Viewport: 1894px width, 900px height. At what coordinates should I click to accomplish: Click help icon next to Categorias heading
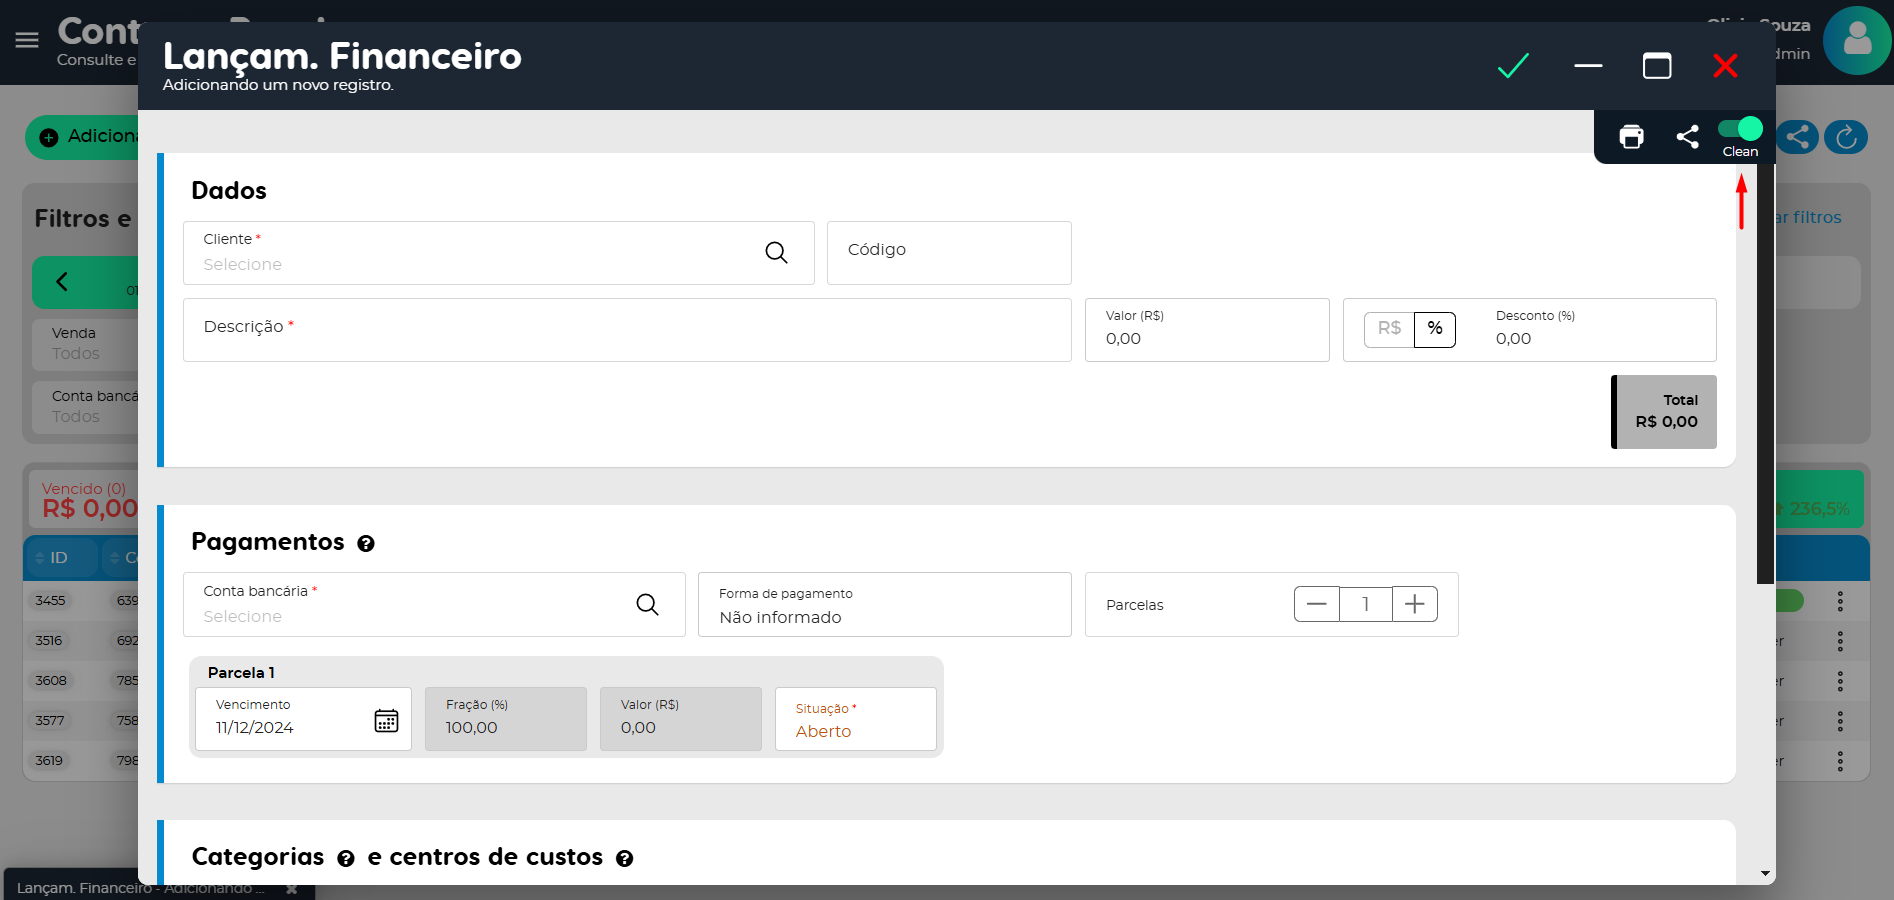[x=346, y=859]
